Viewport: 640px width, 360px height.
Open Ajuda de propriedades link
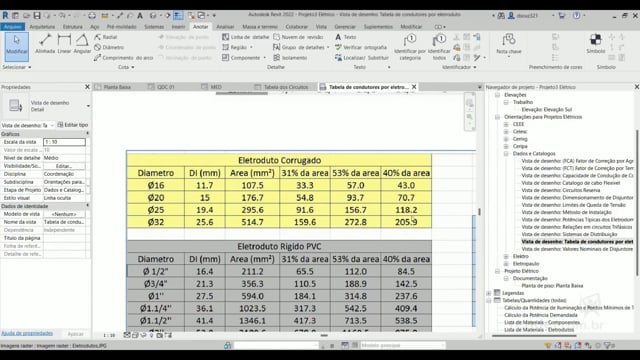coord(27,333)
